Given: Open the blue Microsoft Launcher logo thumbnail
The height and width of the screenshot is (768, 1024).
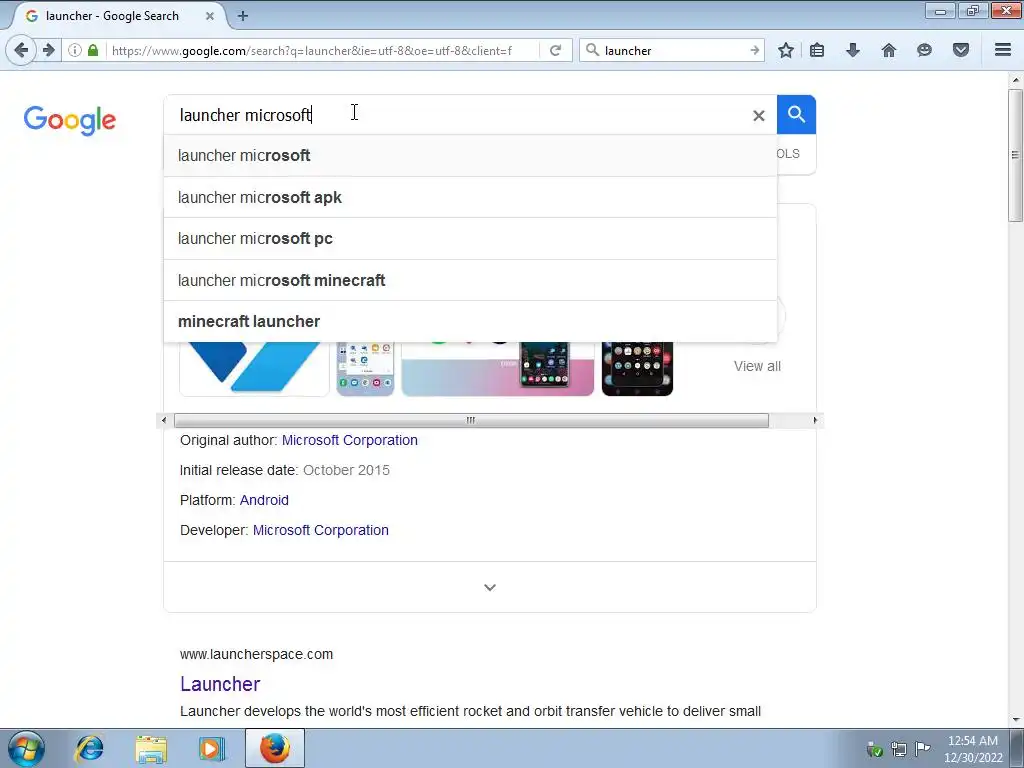Looking at the screenshot, I should point(254,369).
